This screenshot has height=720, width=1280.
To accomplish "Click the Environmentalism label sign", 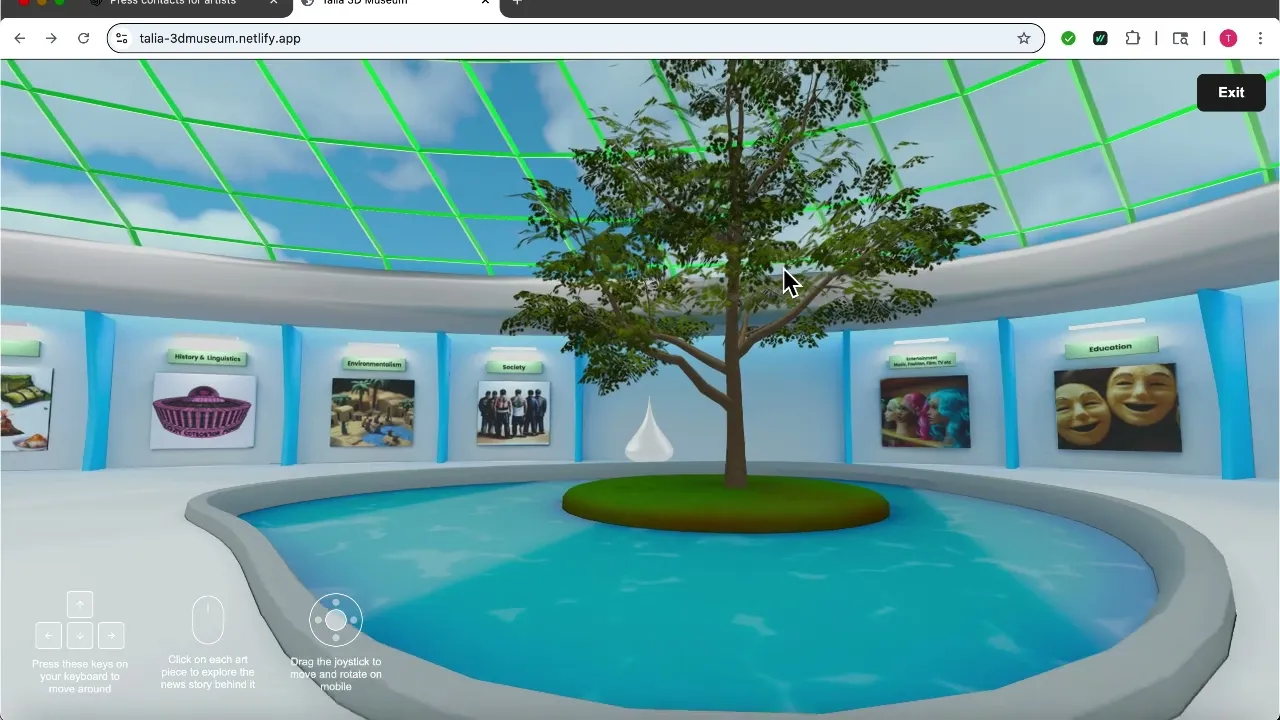I will (374, 364).
